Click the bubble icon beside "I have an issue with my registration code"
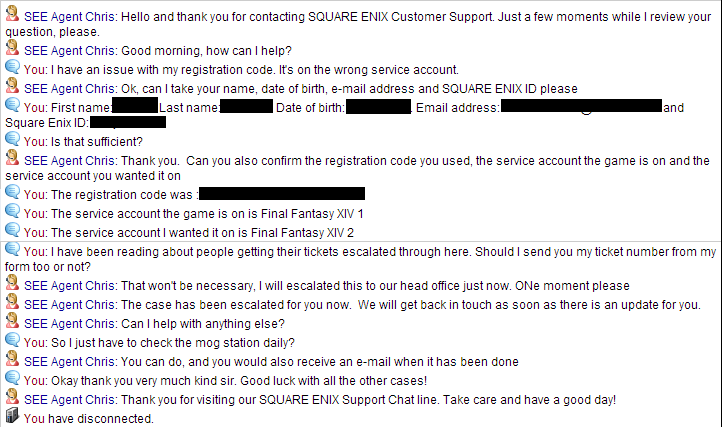Screen dimensions: 722x427 (x=12, y=68)
